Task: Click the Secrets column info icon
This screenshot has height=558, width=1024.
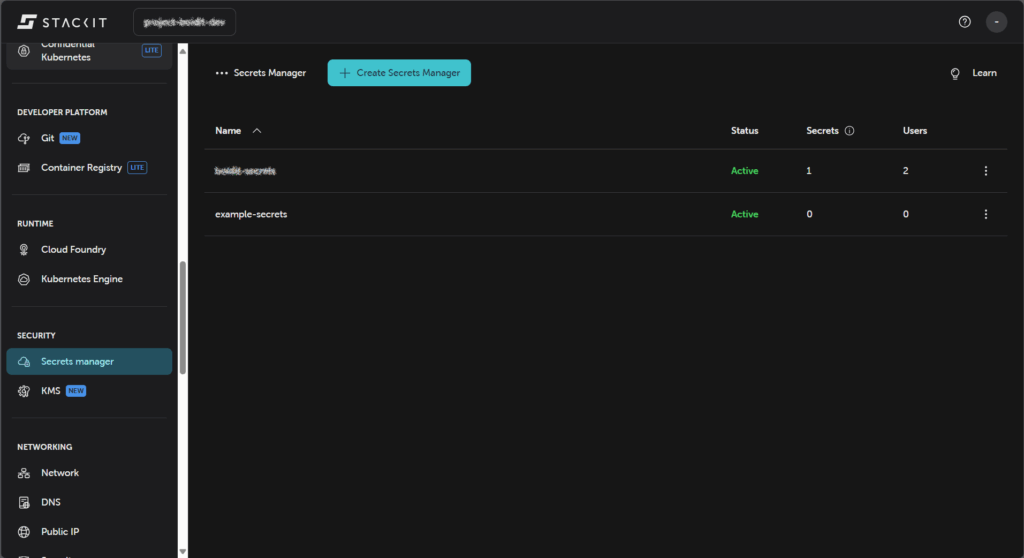Action: pyautogui.click(x=849, y=131)
